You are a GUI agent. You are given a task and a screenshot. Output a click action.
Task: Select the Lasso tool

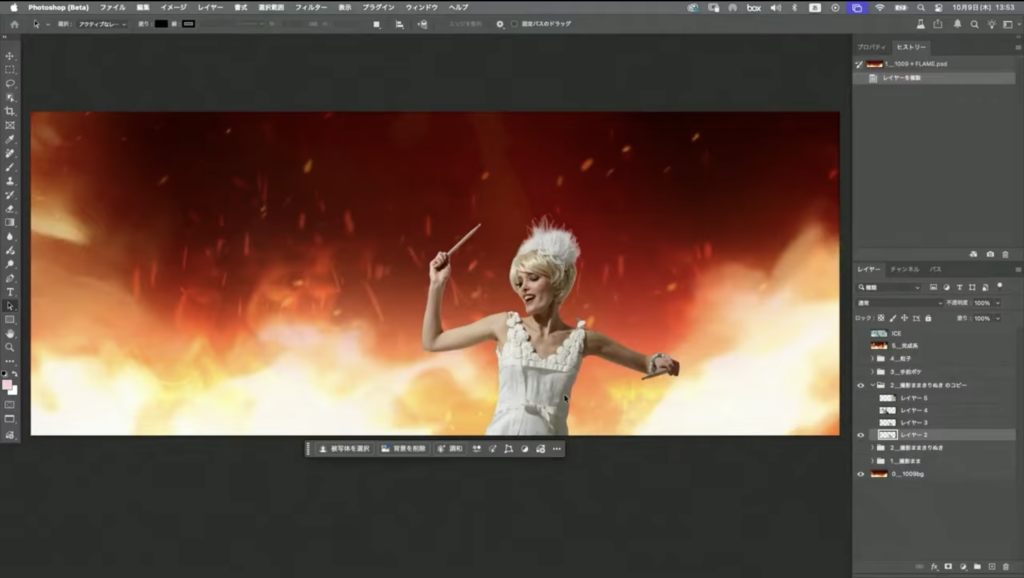(x=10, y=84)
